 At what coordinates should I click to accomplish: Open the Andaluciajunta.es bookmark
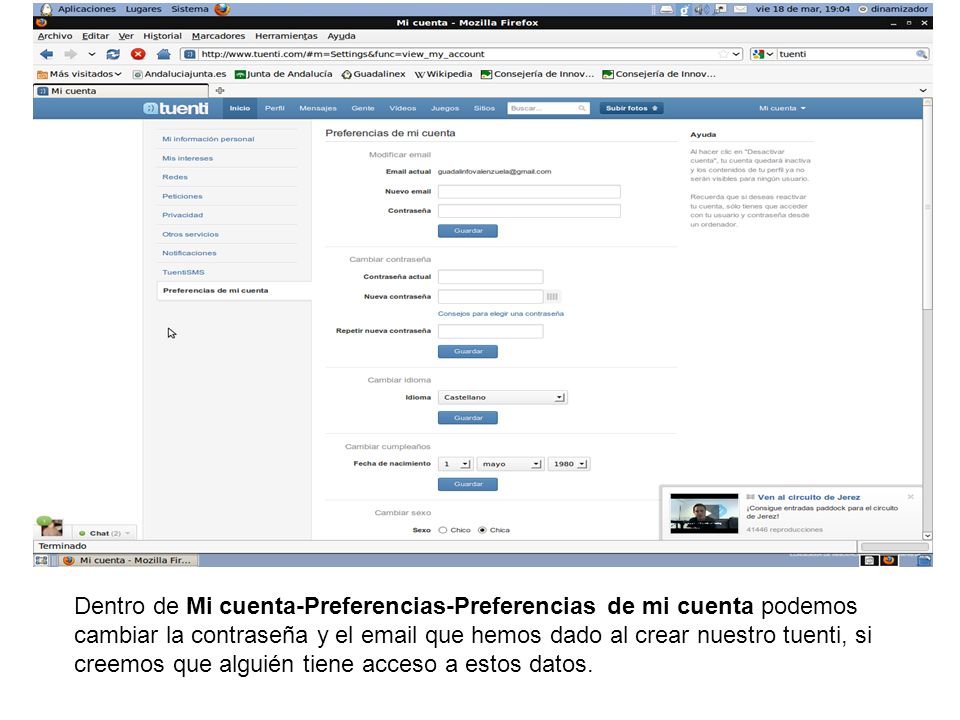point(179,74)
